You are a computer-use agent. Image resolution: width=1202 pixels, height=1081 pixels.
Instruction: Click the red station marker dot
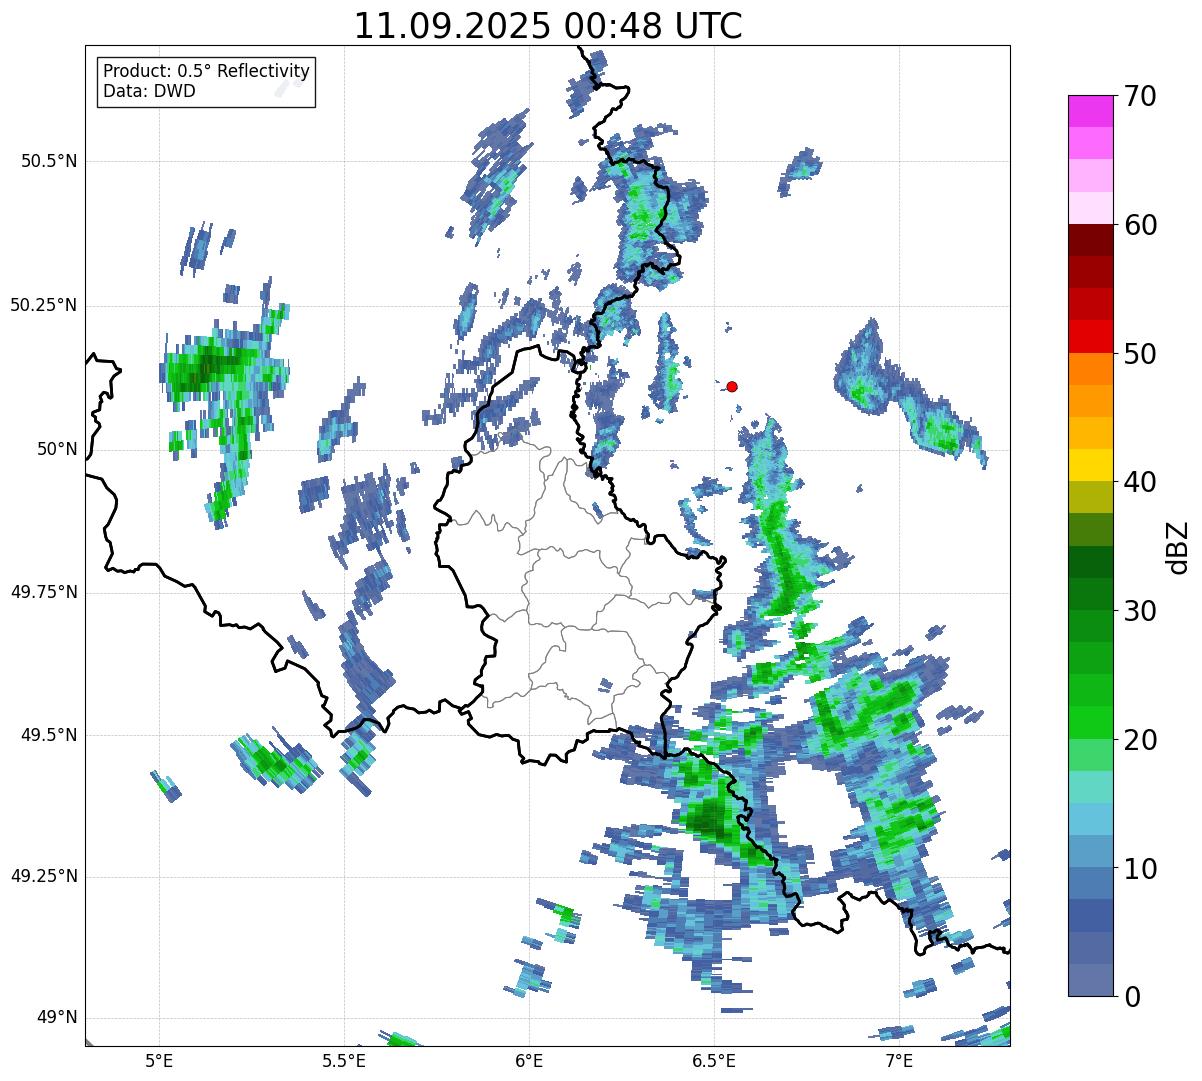pyautogui.click(x=732, y=386)
